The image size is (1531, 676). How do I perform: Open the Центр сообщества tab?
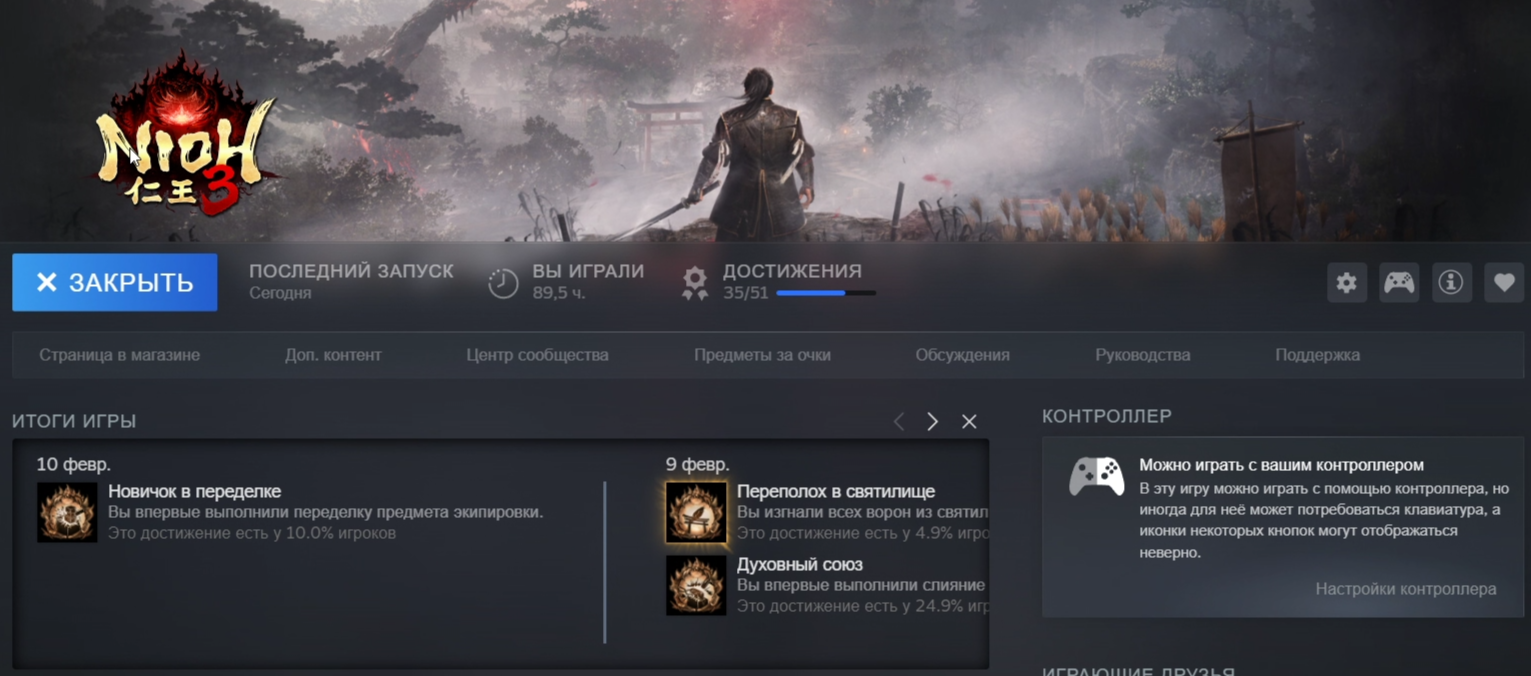coord(537,355)
